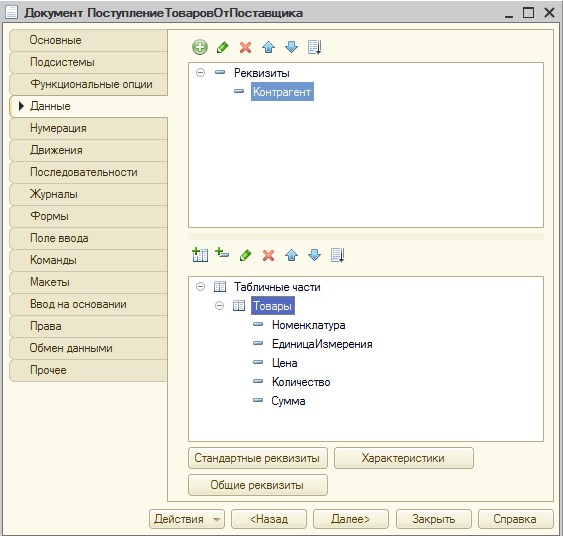This screenshot has width=563, height=536.
Task: Add attribute to tabular section icon
Action: tap(222, 253)
